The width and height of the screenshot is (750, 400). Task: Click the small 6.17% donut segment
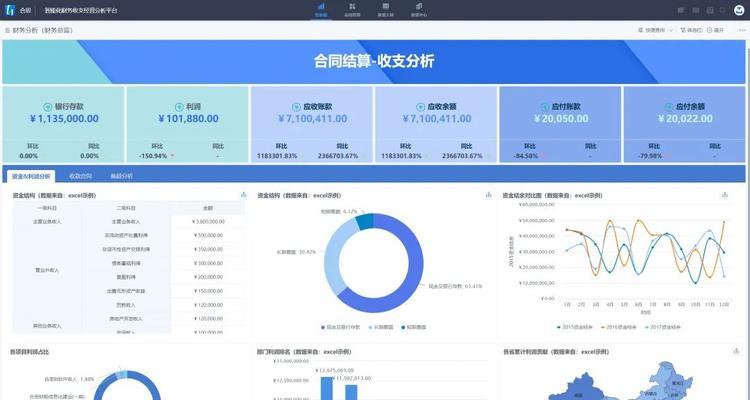pyautogui.click(x=365, y=221)
